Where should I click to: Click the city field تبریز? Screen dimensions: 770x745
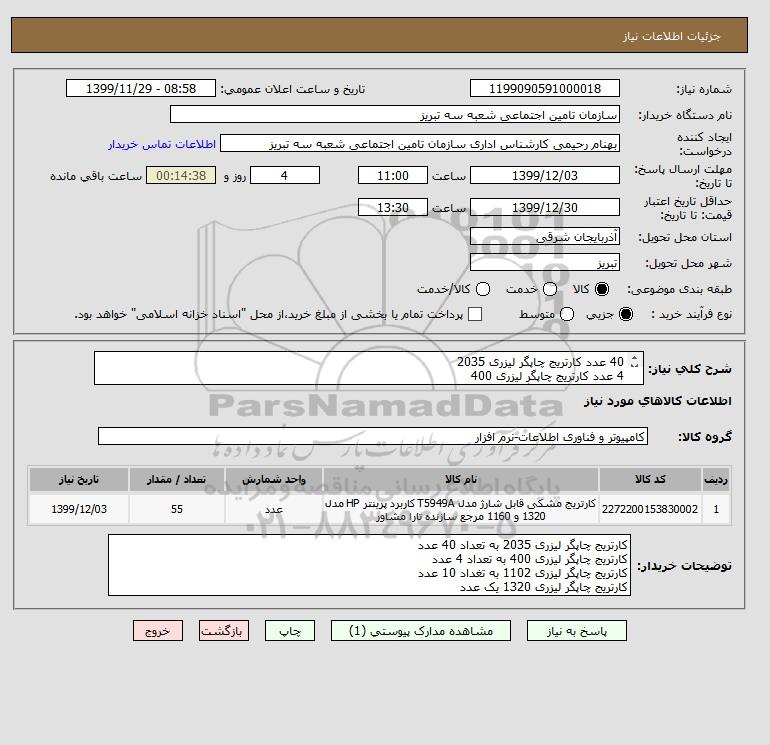click(x=545, y=263)
